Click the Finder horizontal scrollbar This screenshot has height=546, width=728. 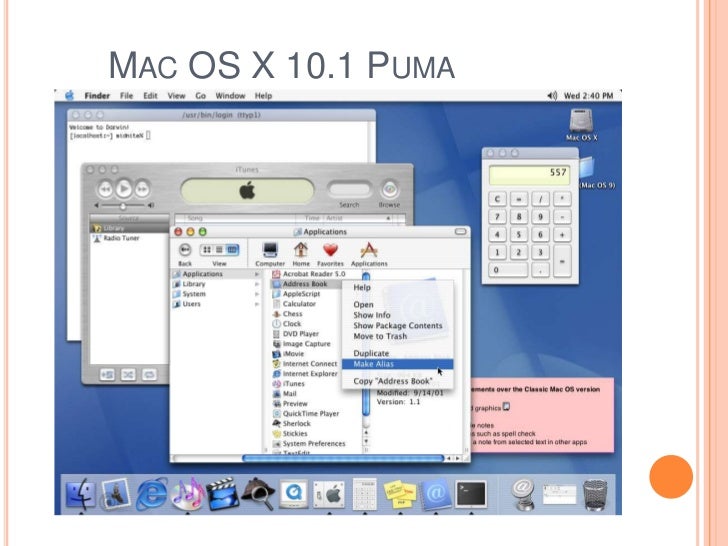(x=343, y=458)
